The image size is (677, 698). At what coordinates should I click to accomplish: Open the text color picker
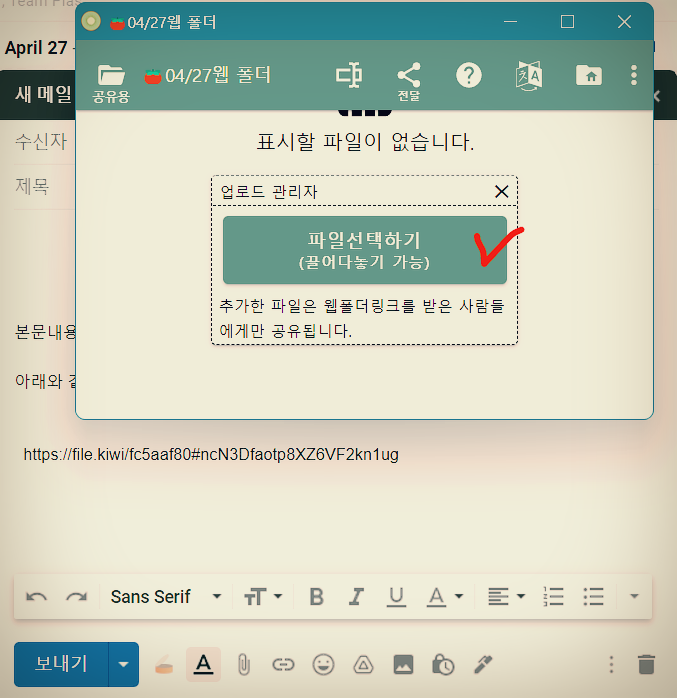click(x=445, y=597)
